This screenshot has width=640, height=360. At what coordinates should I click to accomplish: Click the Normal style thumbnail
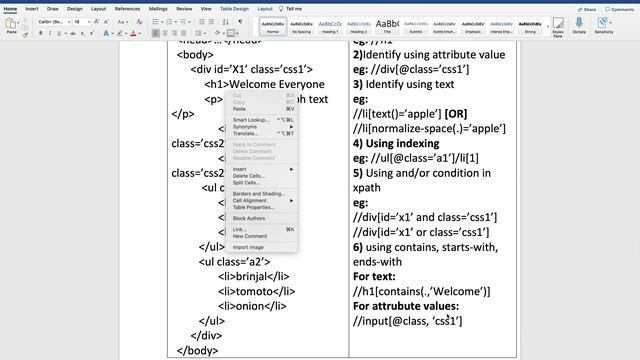(273, 27)
